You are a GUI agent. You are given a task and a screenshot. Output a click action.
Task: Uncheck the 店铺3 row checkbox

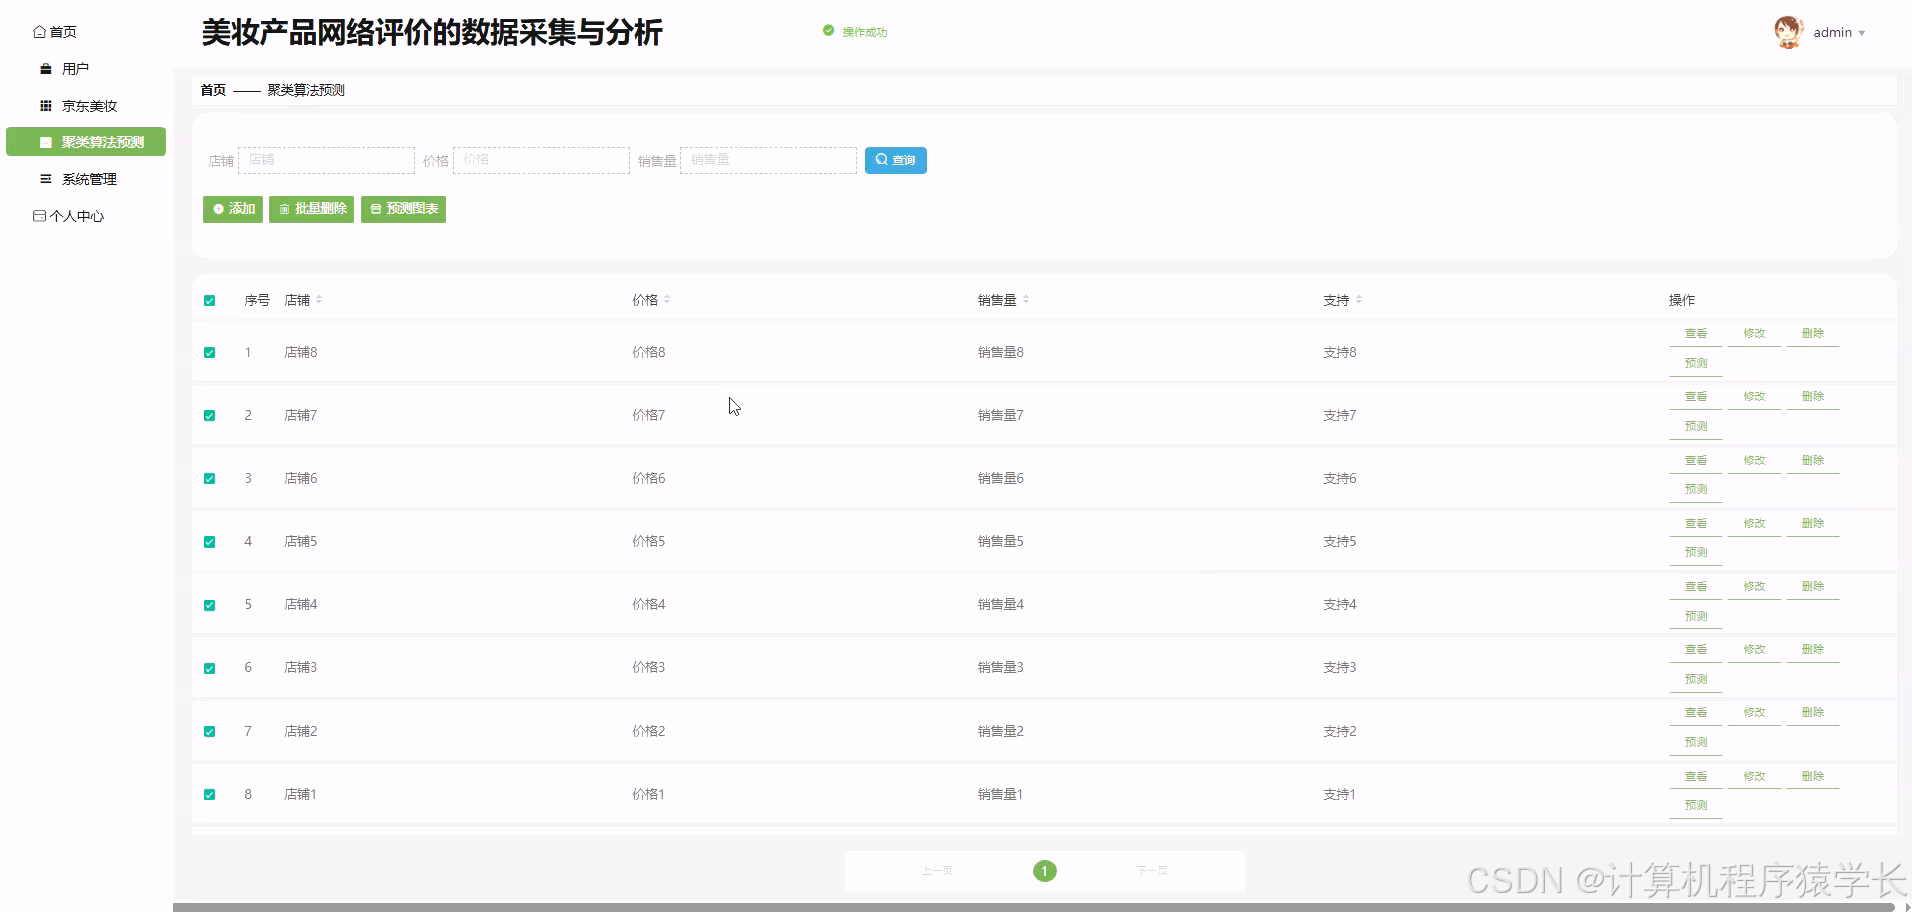pyautogui.click(x=210, y=668)
